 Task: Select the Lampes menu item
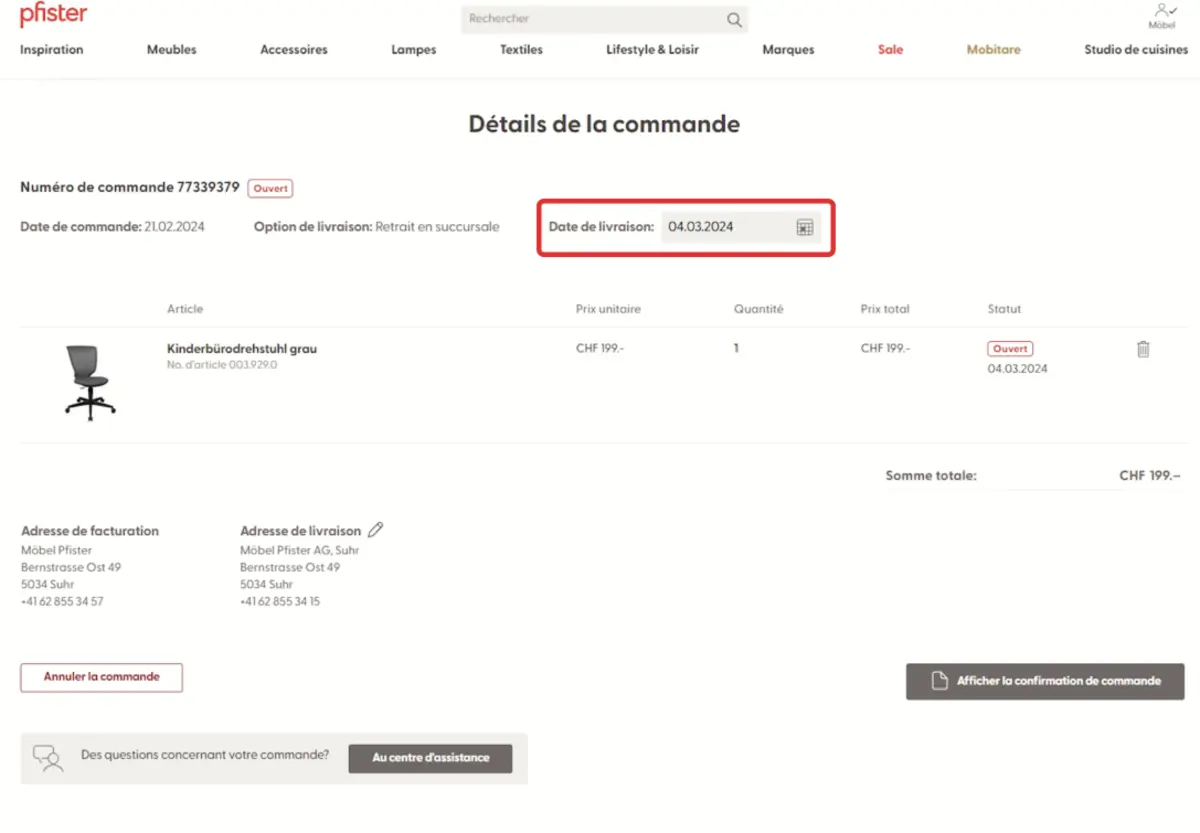coord(414,50)
